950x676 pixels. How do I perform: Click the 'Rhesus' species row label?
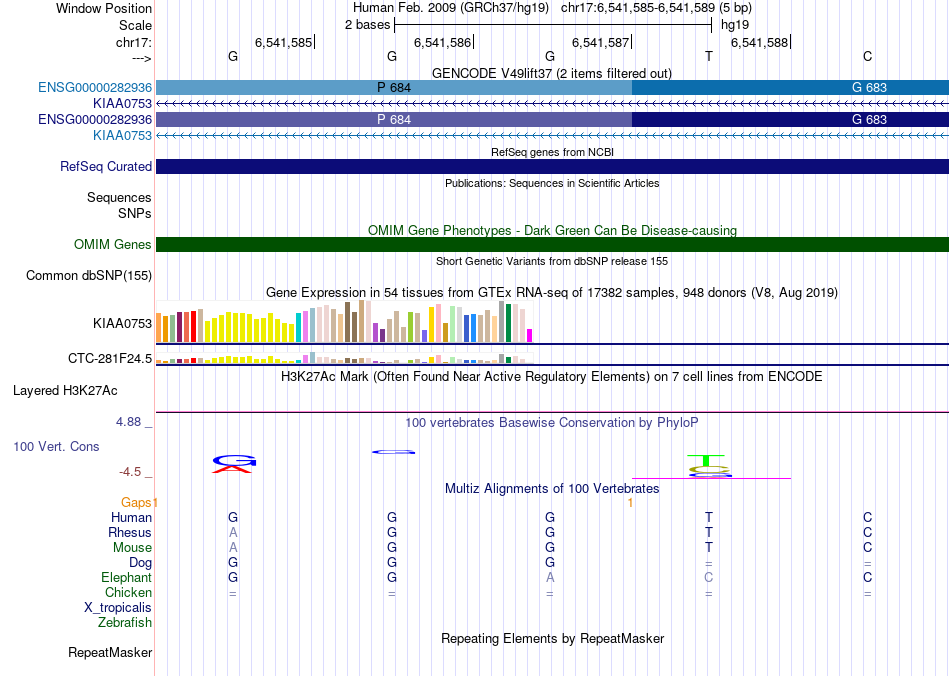tap(130, 532)
